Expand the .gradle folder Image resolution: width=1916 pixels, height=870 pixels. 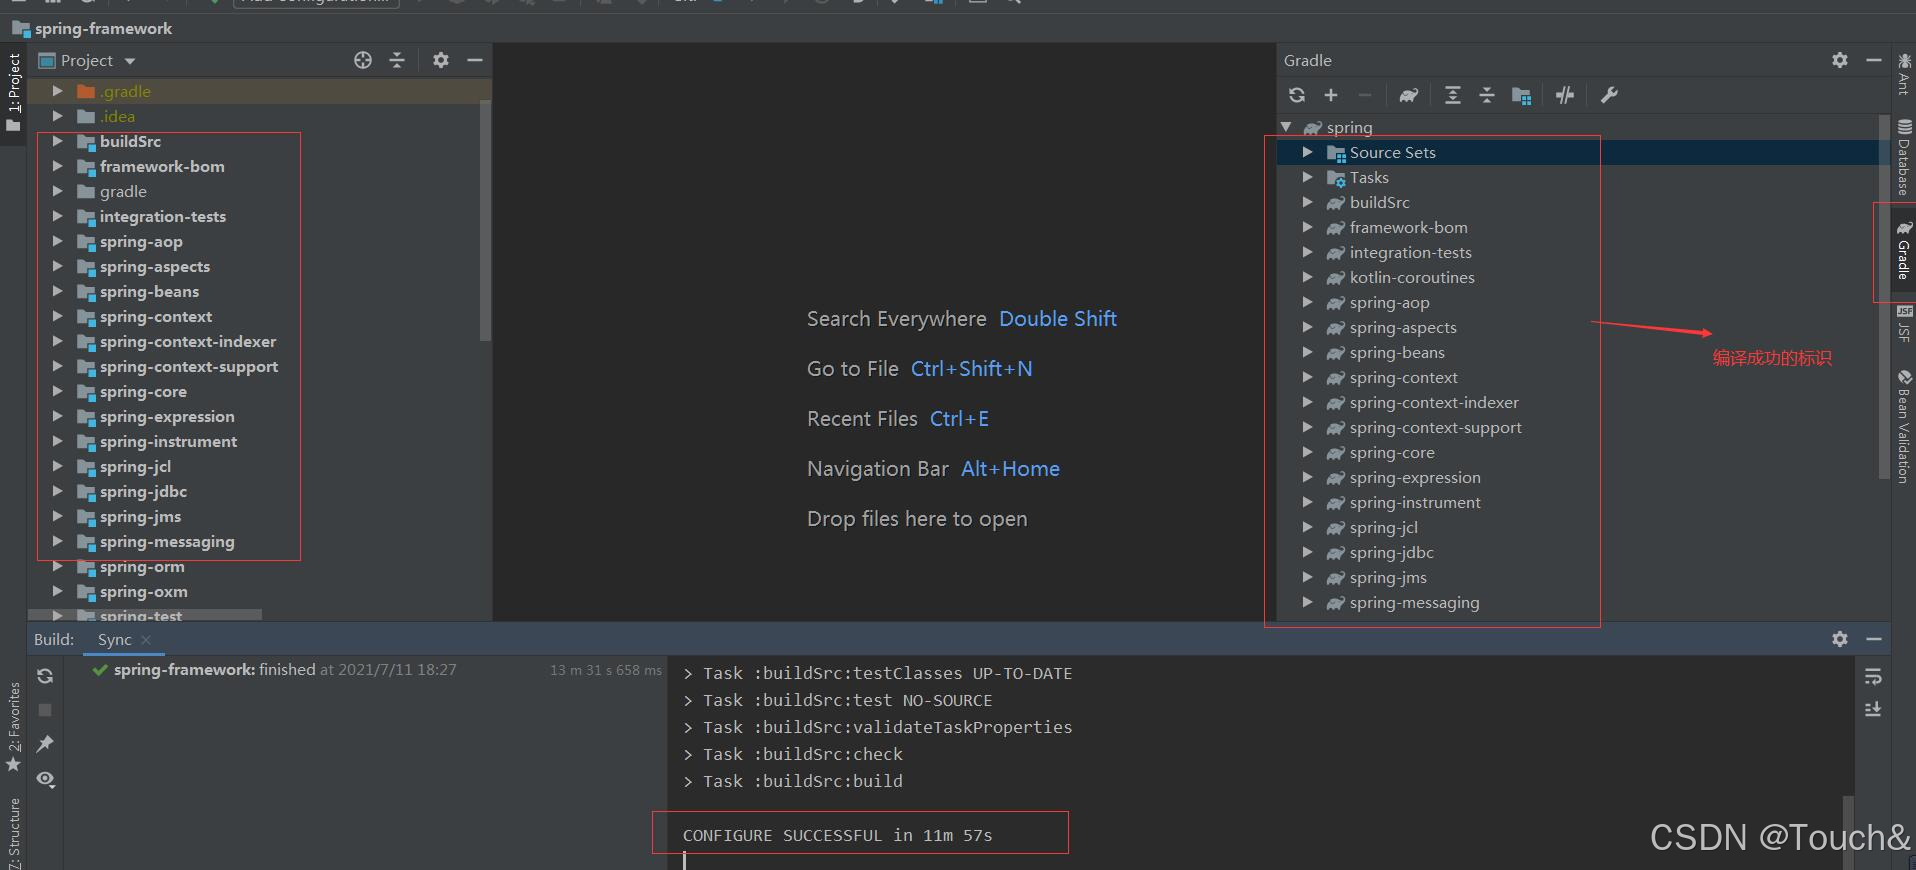(x=57, y=91)
